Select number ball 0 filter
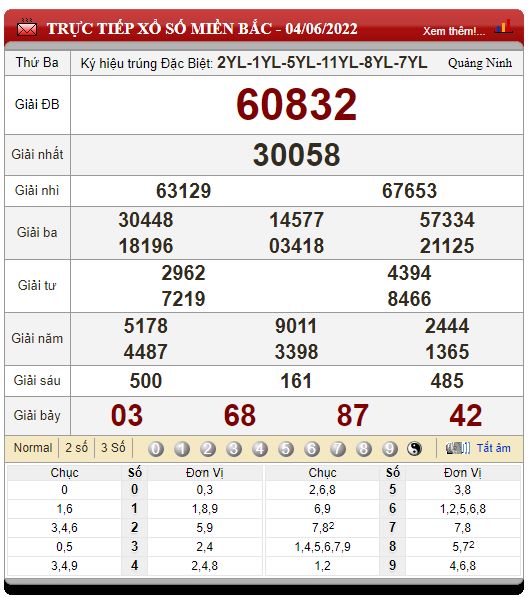 click(156, 449)
